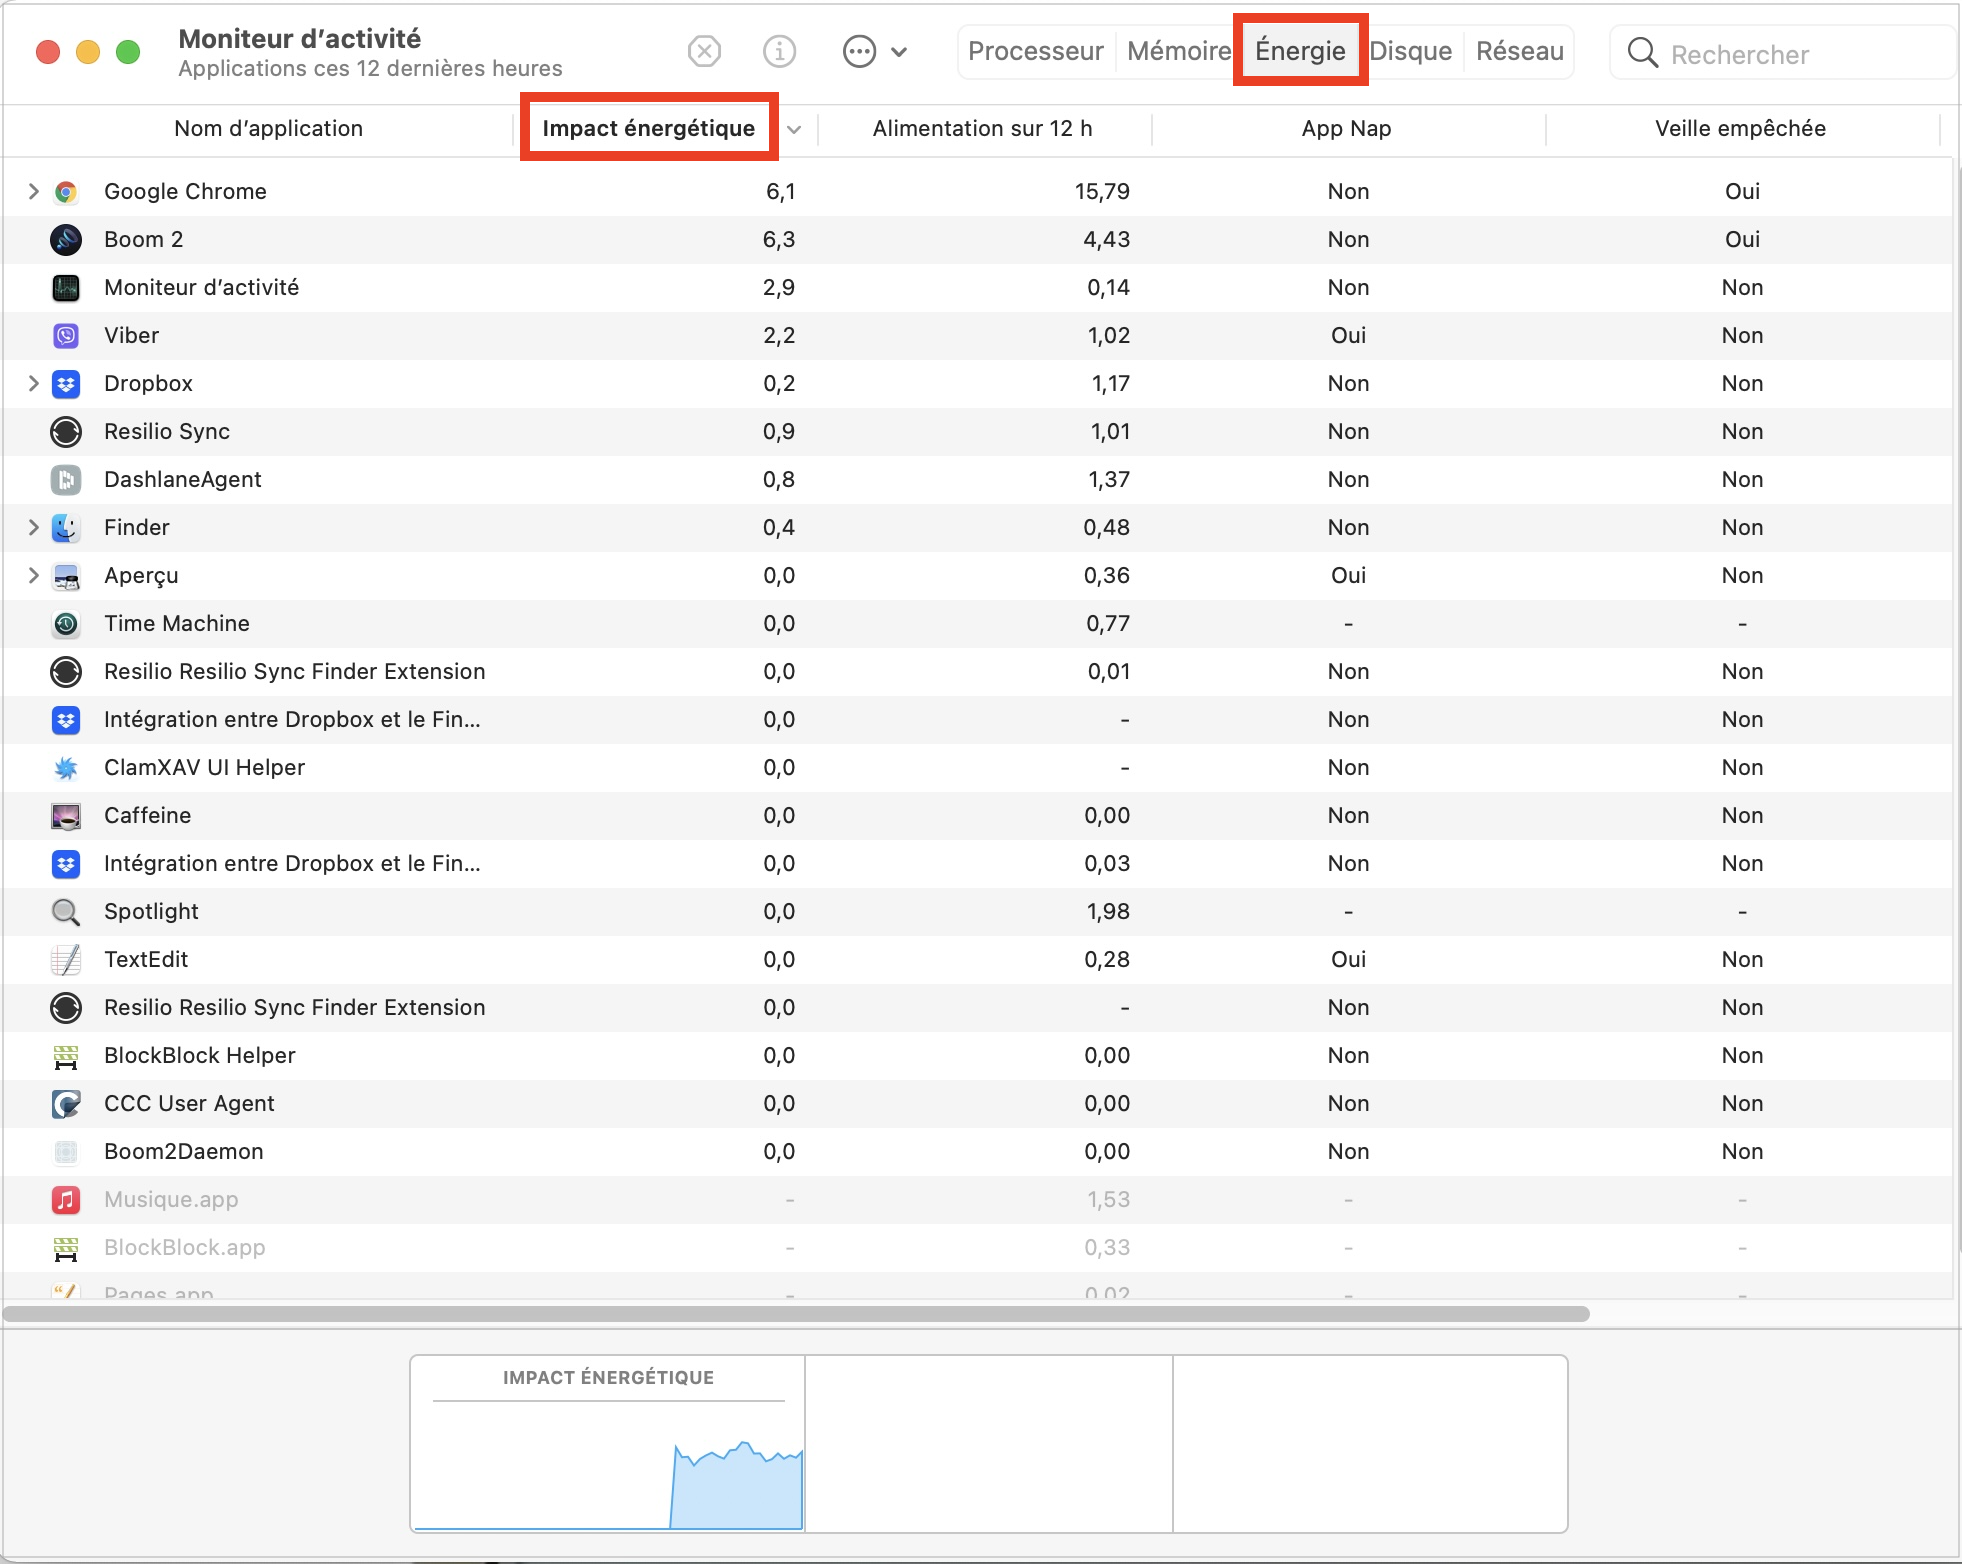Screen dimensions: 1962x1564
Task: Click Viber's App Nap value Oui
Action: point(1348,336)
